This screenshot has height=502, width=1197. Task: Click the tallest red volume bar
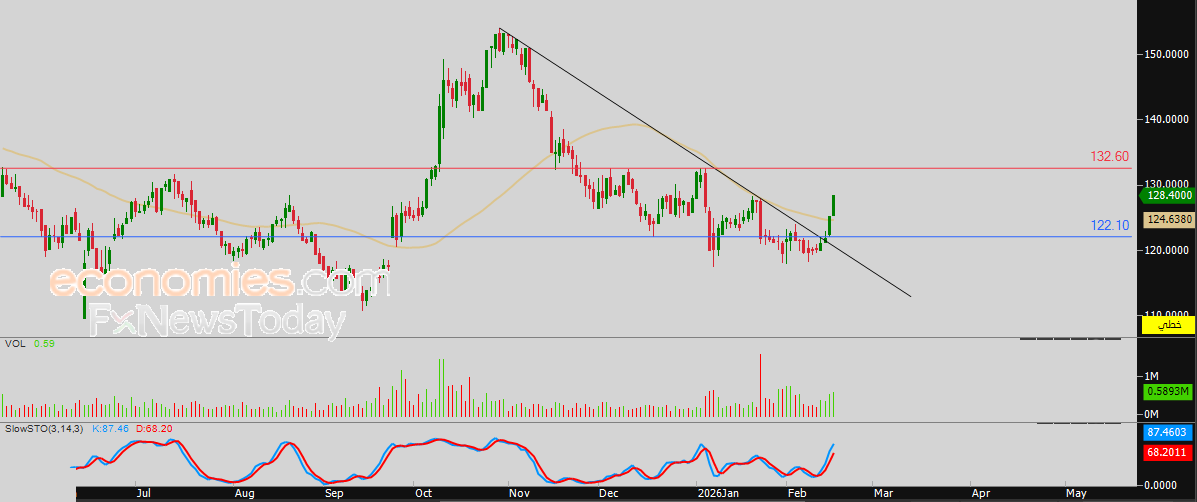pyautogui.click(x=761, y=385)
